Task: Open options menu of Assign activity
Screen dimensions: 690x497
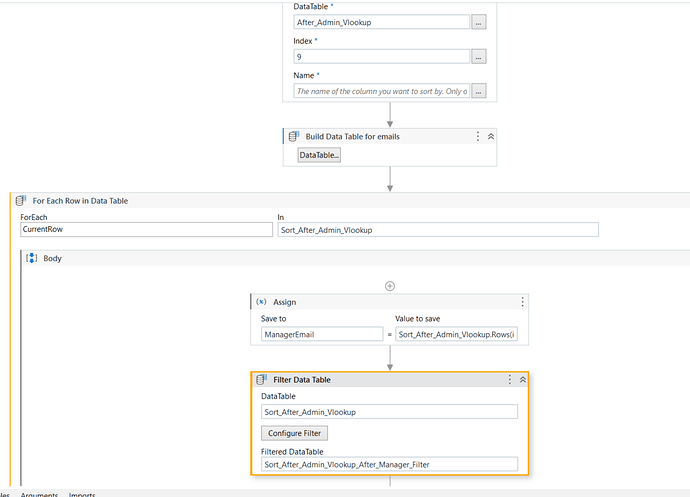Action: click(x=522, y=302)
